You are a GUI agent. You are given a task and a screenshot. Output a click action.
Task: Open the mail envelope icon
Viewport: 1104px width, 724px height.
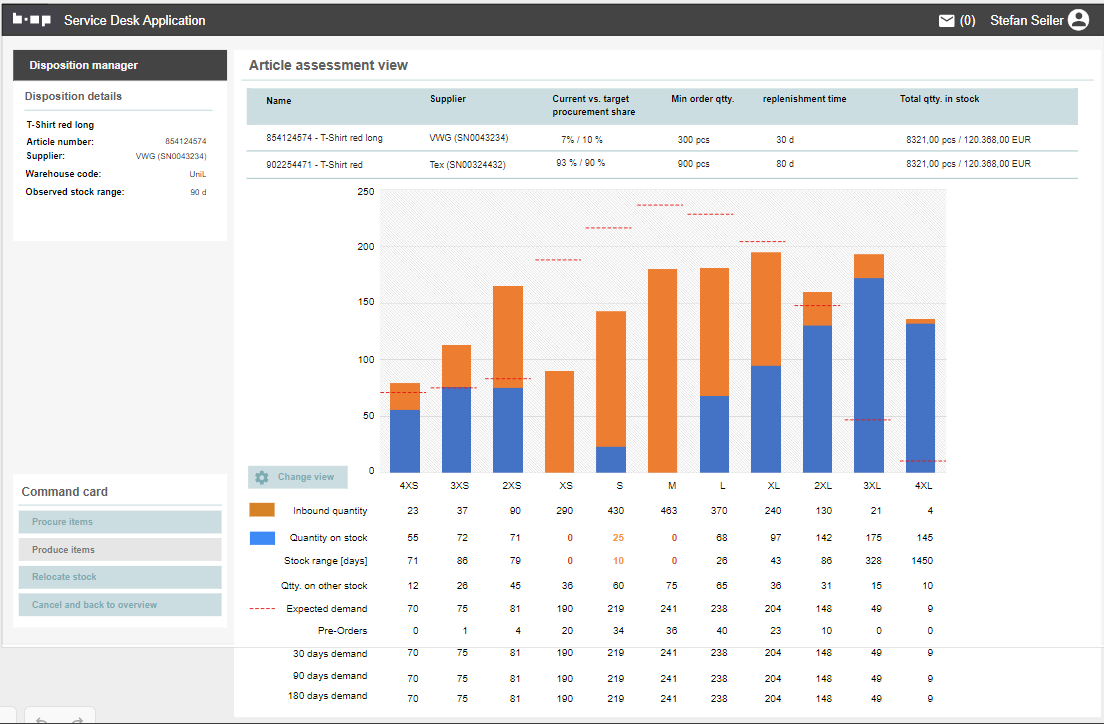click(x=946, y=20)
